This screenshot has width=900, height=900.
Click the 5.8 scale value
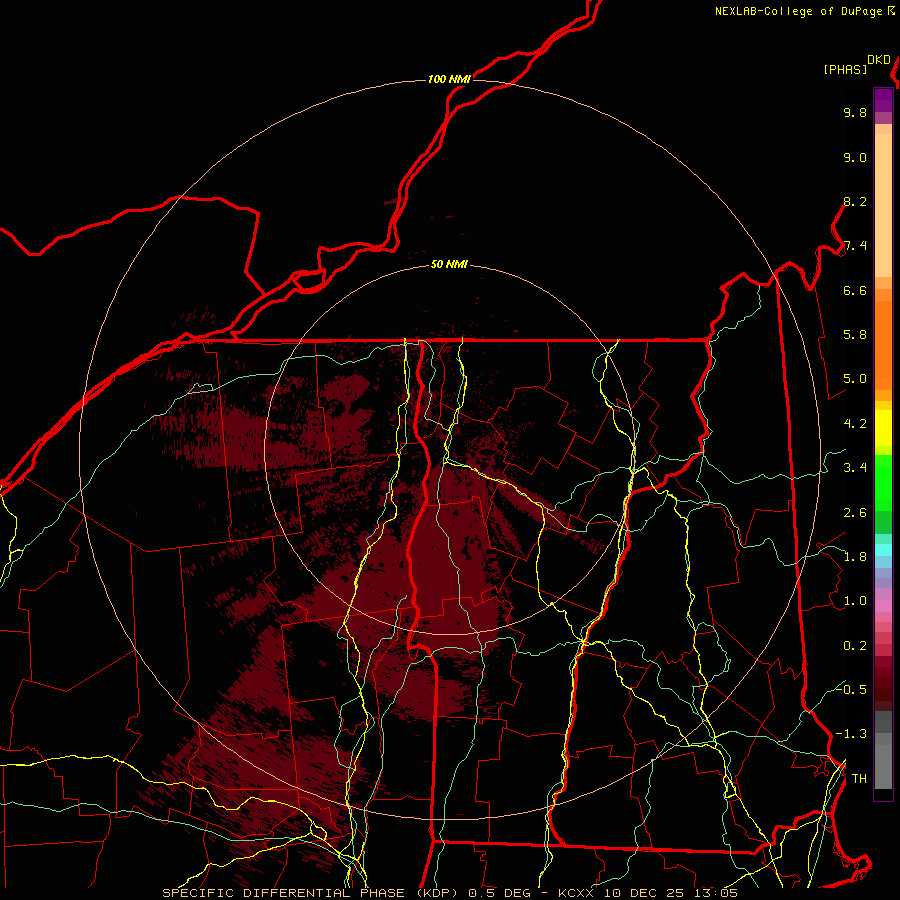(x=855, y=335)
